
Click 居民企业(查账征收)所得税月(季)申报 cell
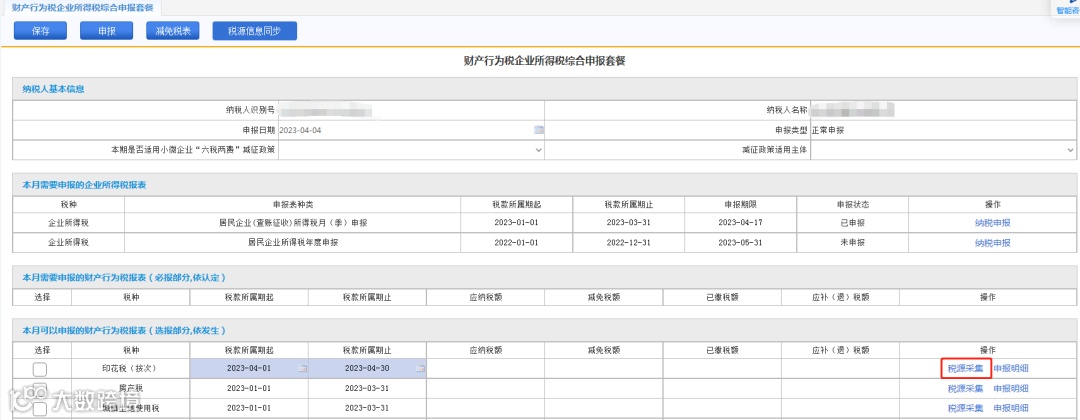292,223
